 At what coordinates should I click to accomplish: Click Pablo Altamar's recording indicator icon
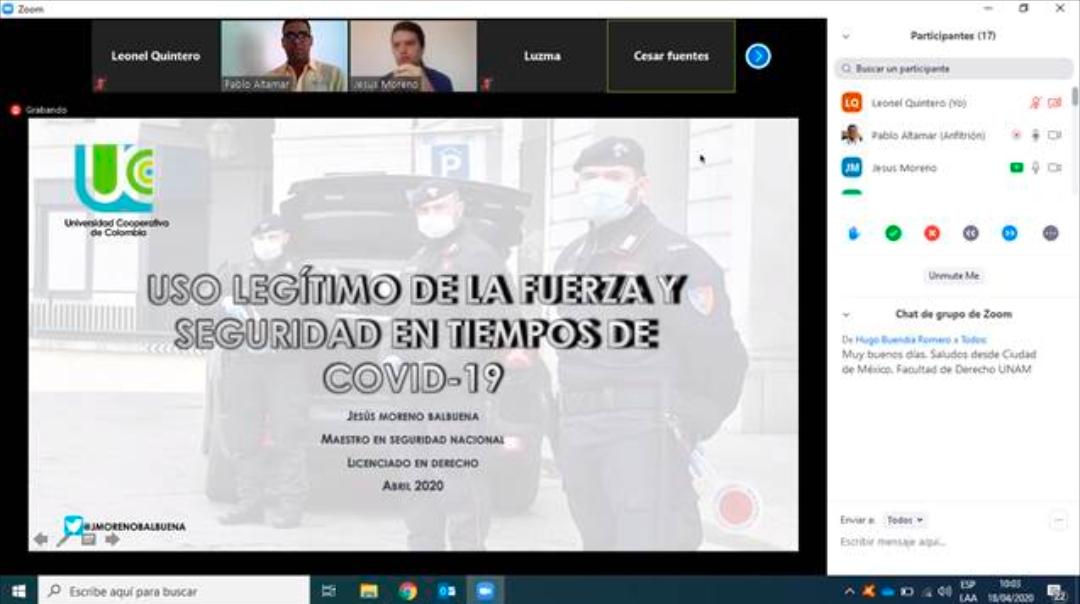tap(1015, 136)
